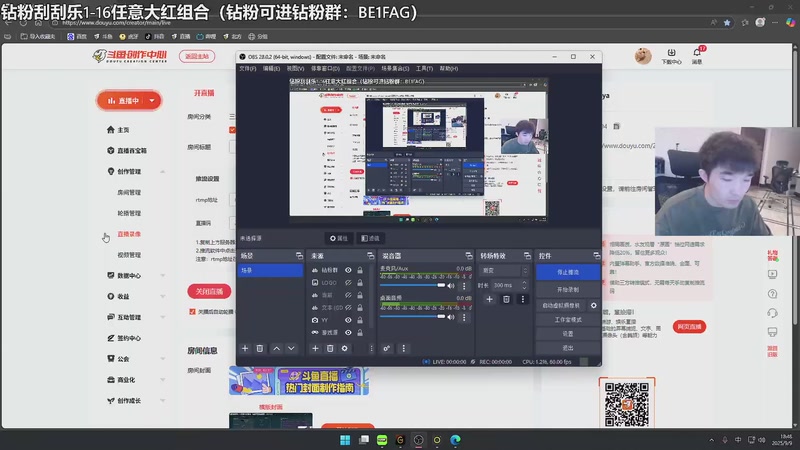Open Mic/Aux channel three-dot options
Screen dimensions: 800x450
(x=464, y=286)
